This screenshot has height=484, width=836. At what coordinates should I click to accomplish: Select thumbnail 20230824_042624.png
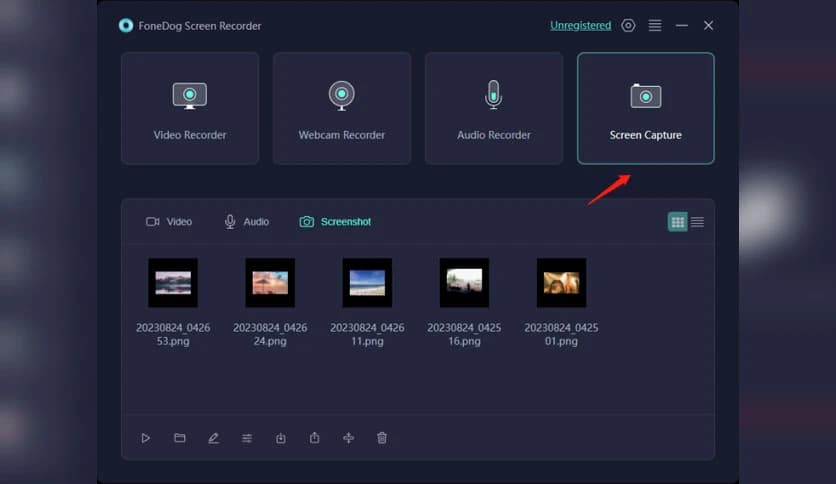tap(270, 283)
